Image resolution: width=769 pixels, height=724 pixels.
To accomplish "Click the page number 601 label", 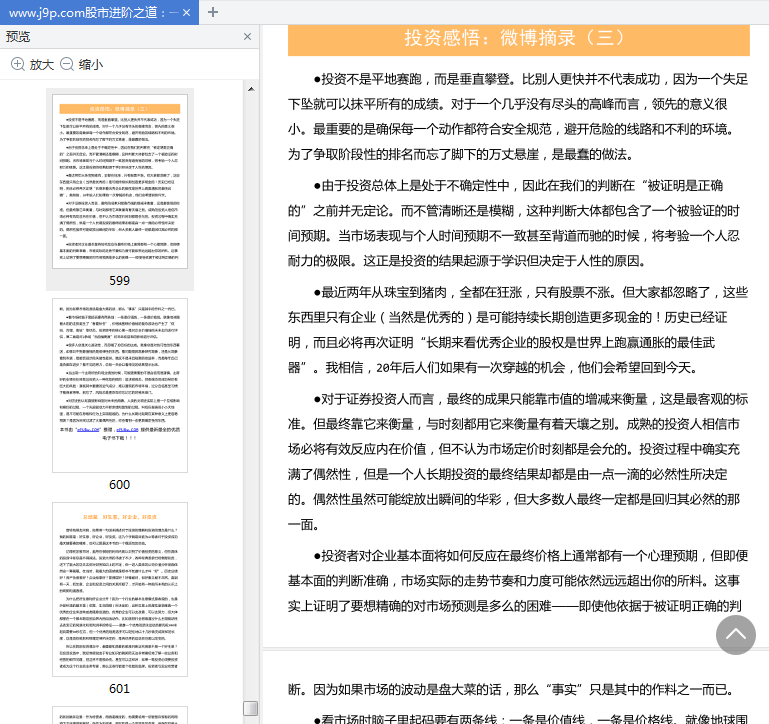I will coord(120,689).
